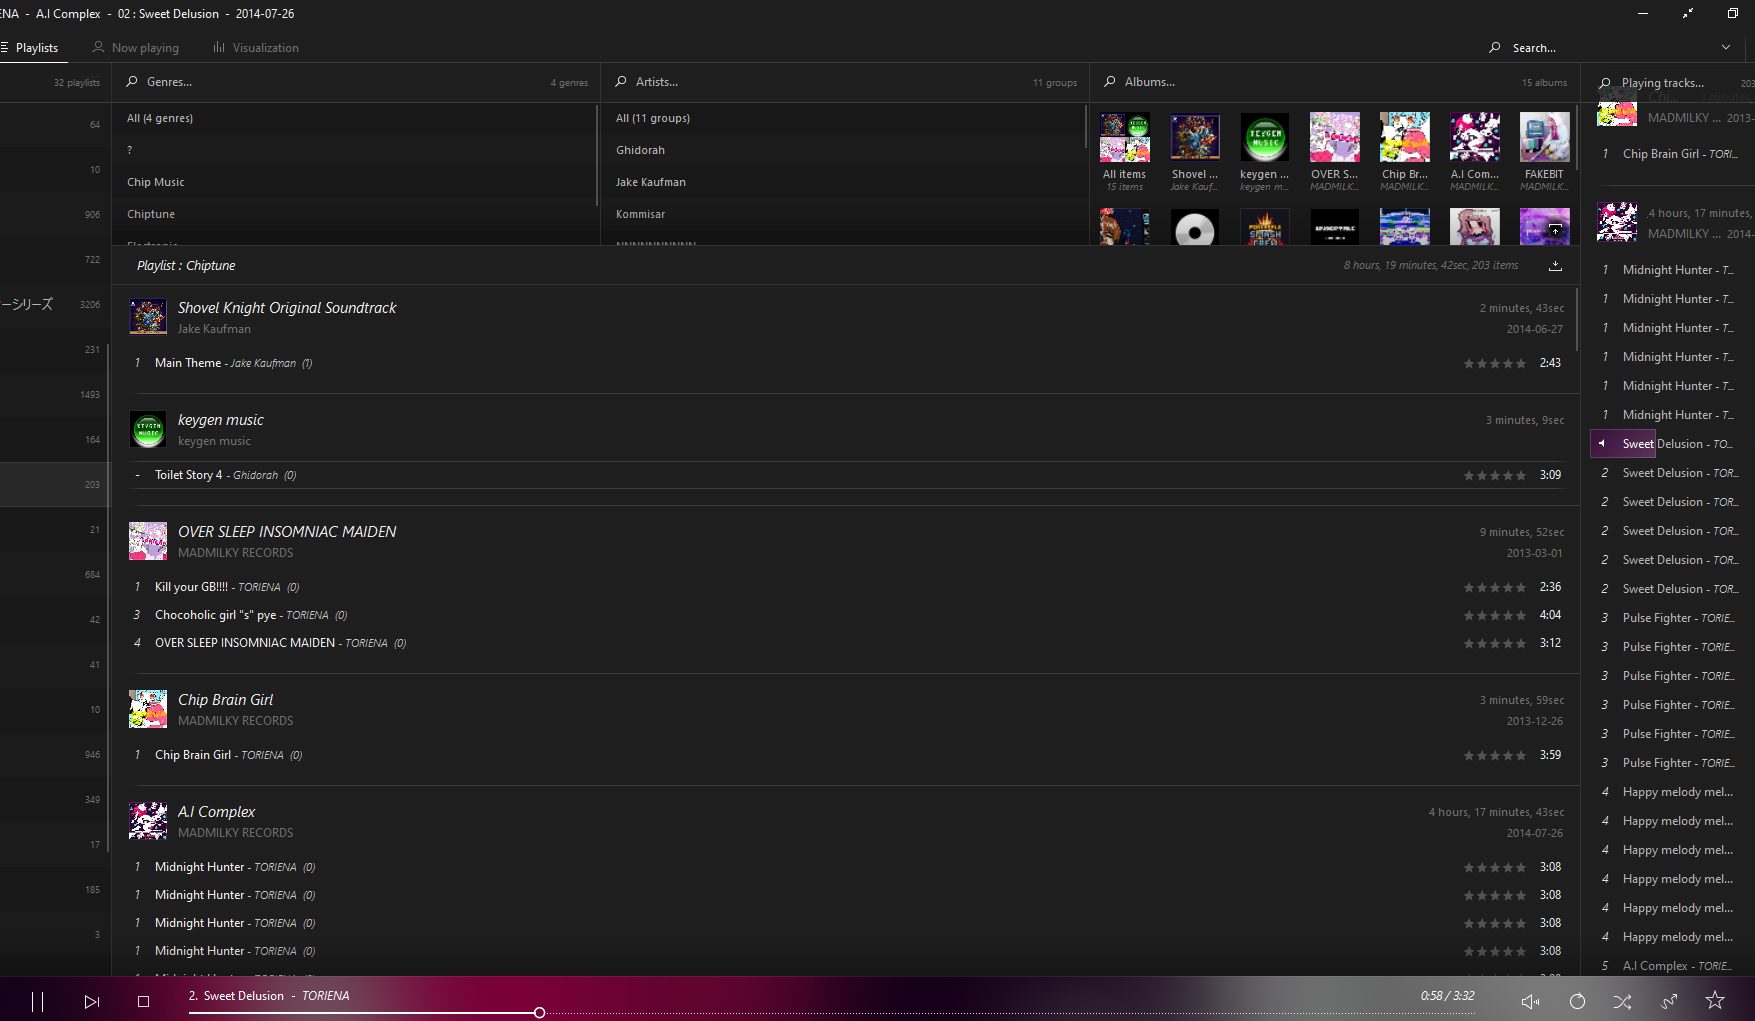Rate Chip Brain Girl track using stars
This screenshot has height=1021, width=1755.
tap(1495, 755)
